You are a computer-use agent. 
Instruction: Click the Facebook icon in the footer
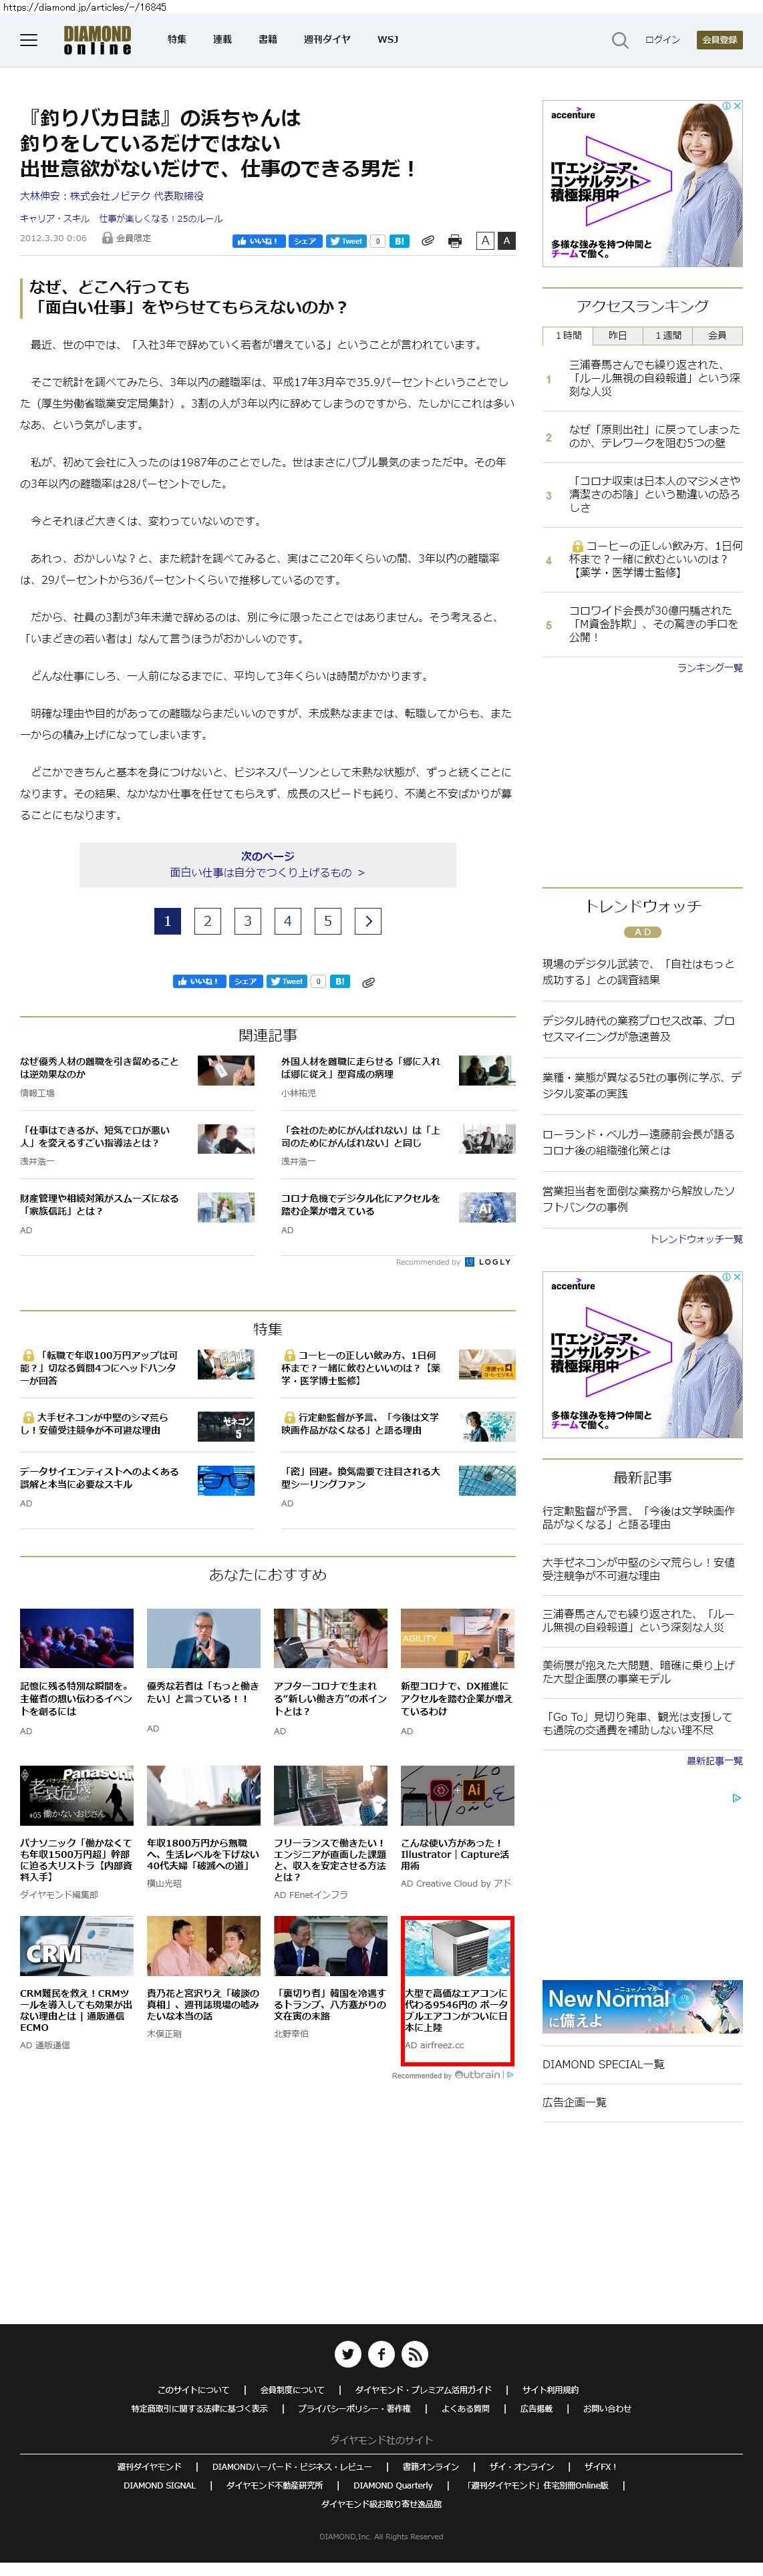pyautogui.click(x=381, y=2353)
